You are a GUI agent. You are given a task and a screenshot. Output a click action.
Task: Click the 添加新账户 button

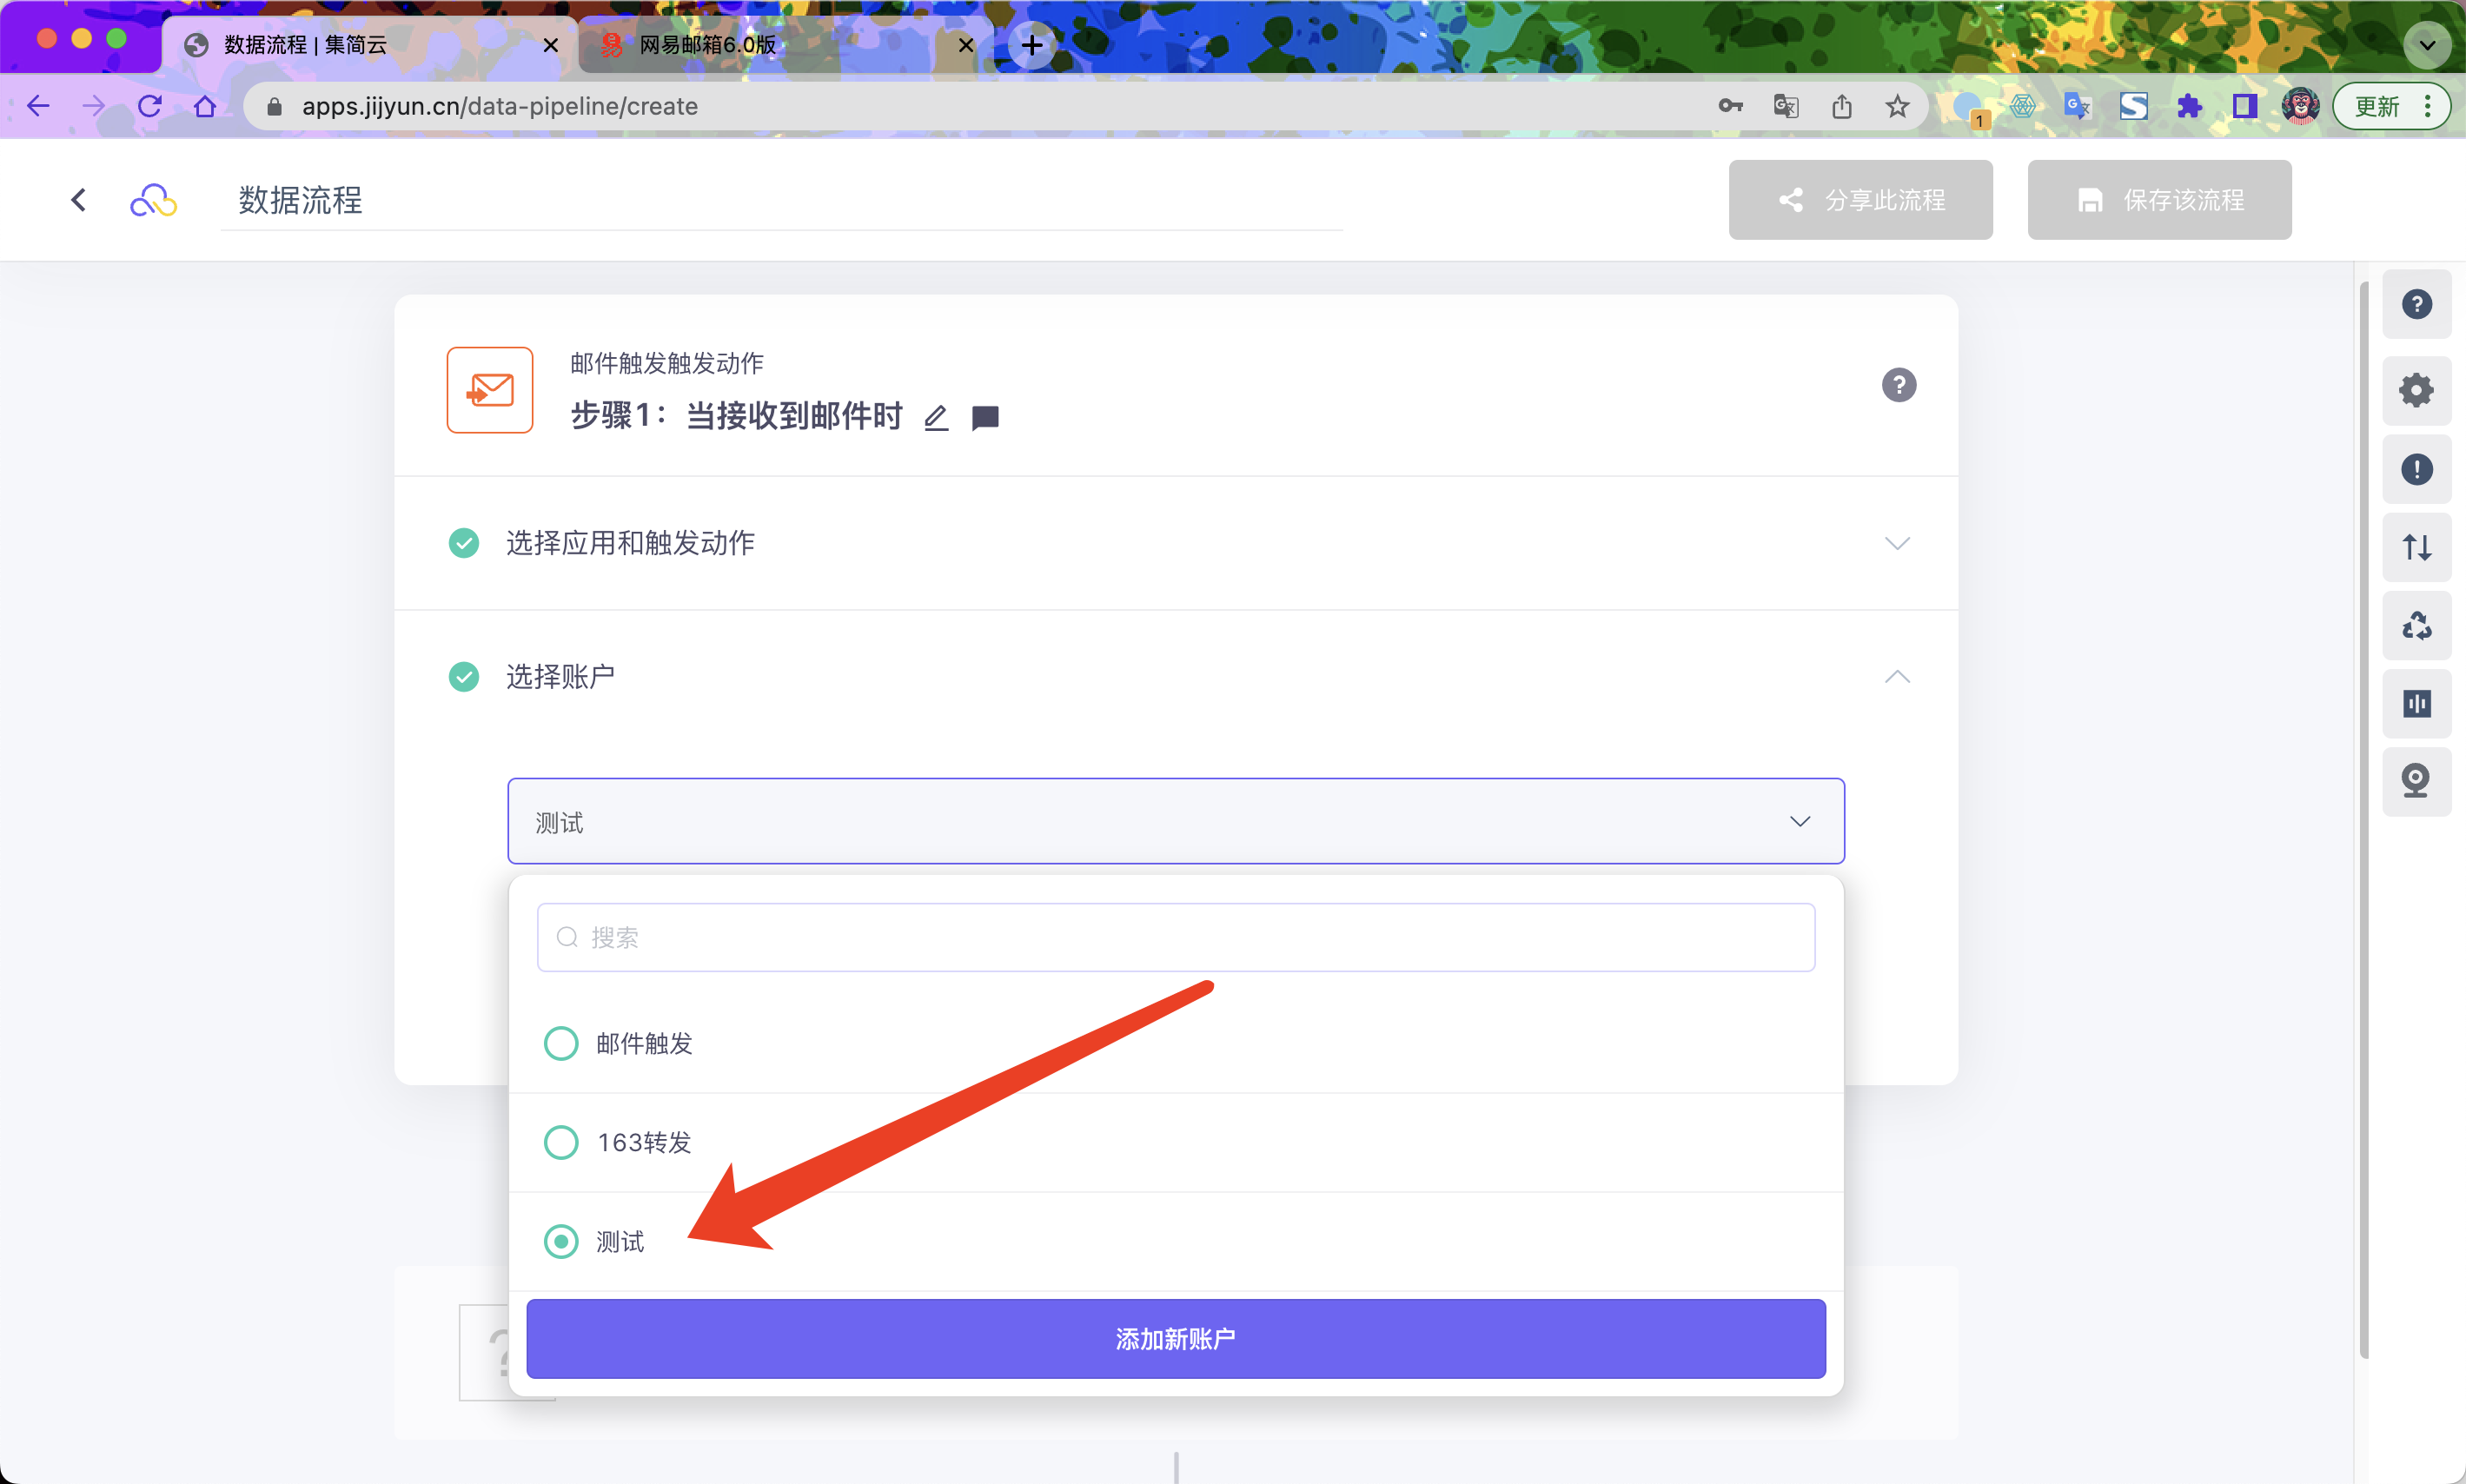point(1175,1338)
